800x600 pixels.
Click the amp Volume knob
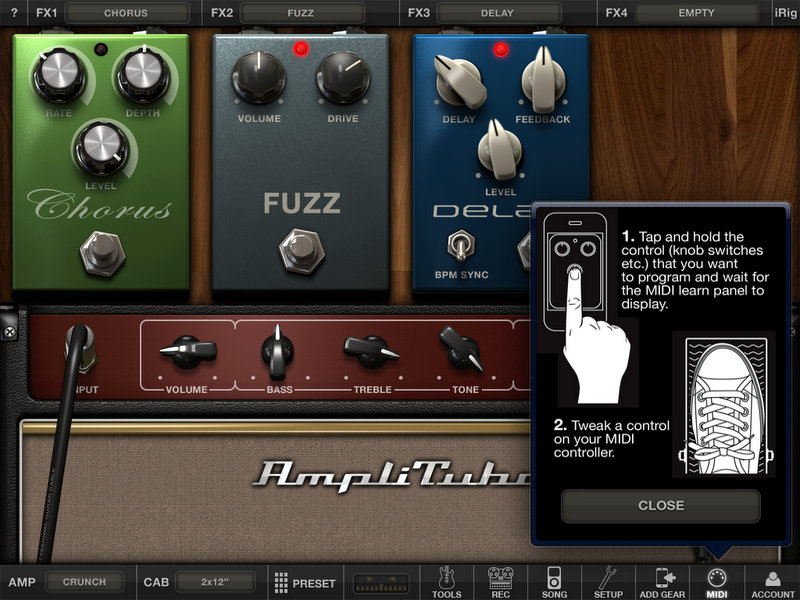pos(188,352)
